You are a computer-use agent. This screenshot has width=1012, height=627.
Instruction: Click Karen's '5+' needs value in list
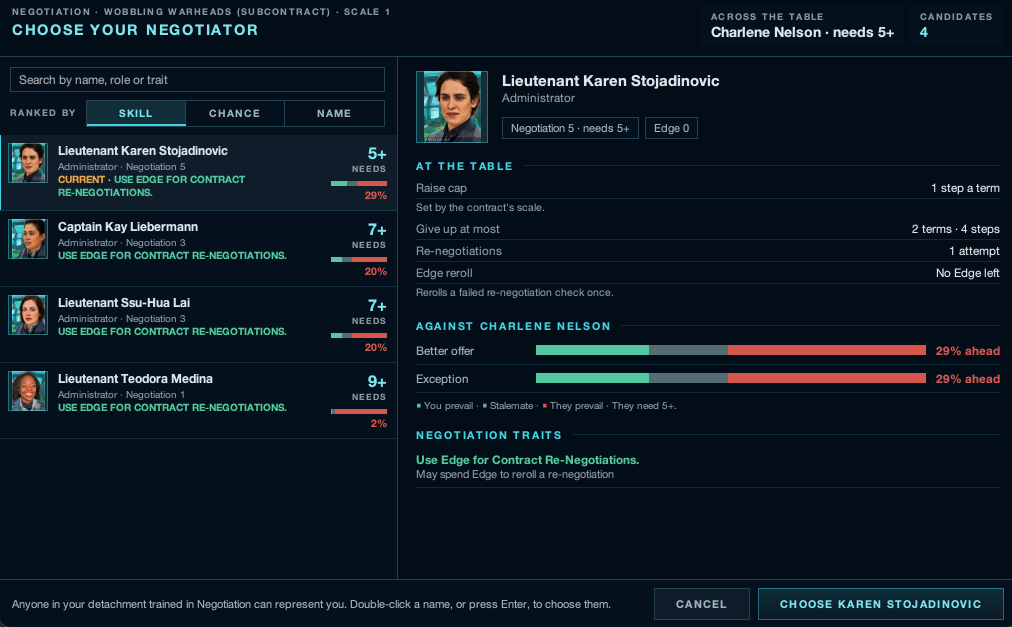point(377,154)
